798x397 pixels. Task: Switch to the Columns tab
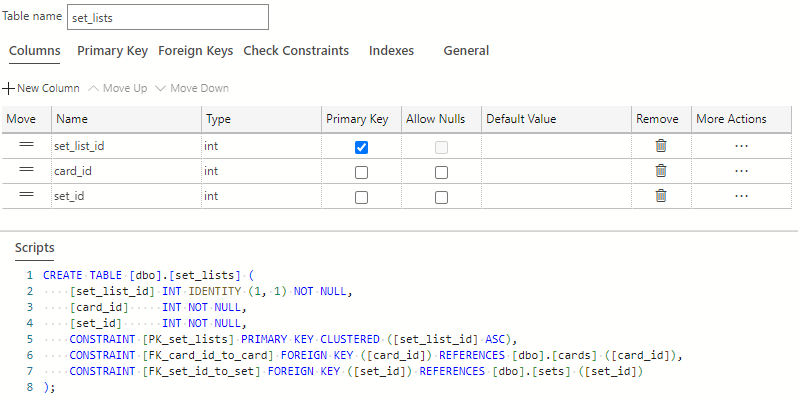tap(35, 51)
